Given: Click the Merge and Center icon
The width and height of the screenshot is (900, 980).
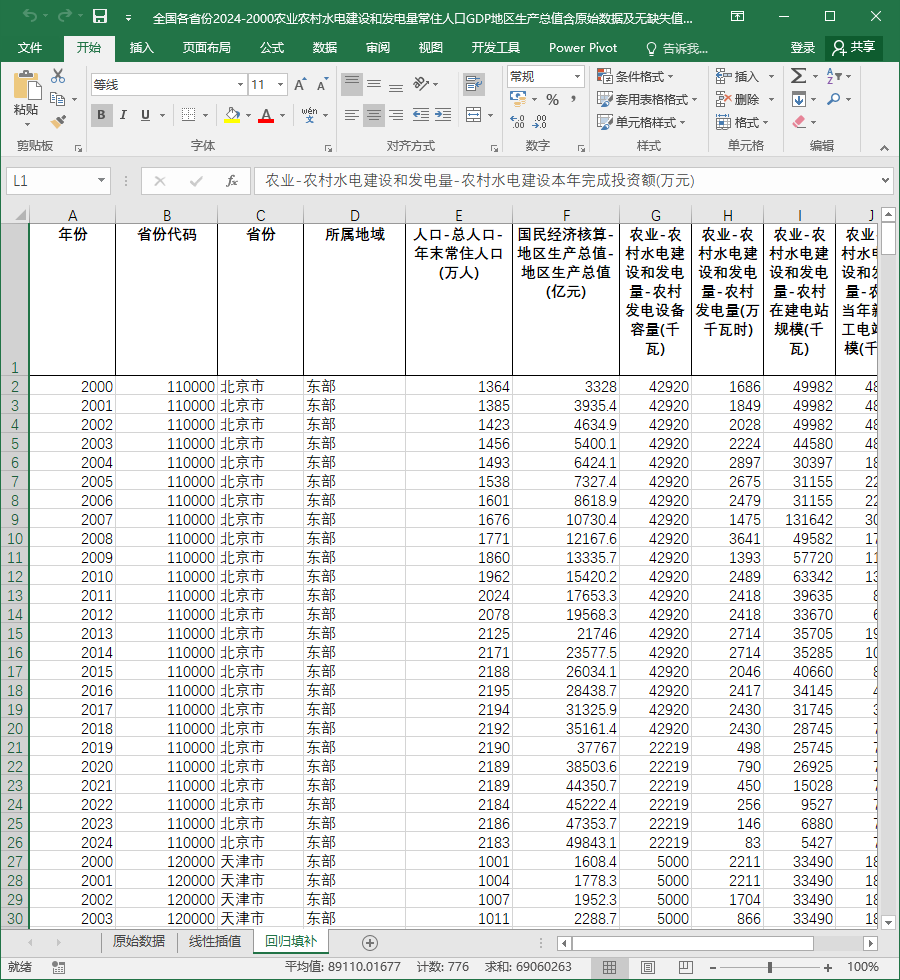Looking at the screenshot, I should coord(474,115).
